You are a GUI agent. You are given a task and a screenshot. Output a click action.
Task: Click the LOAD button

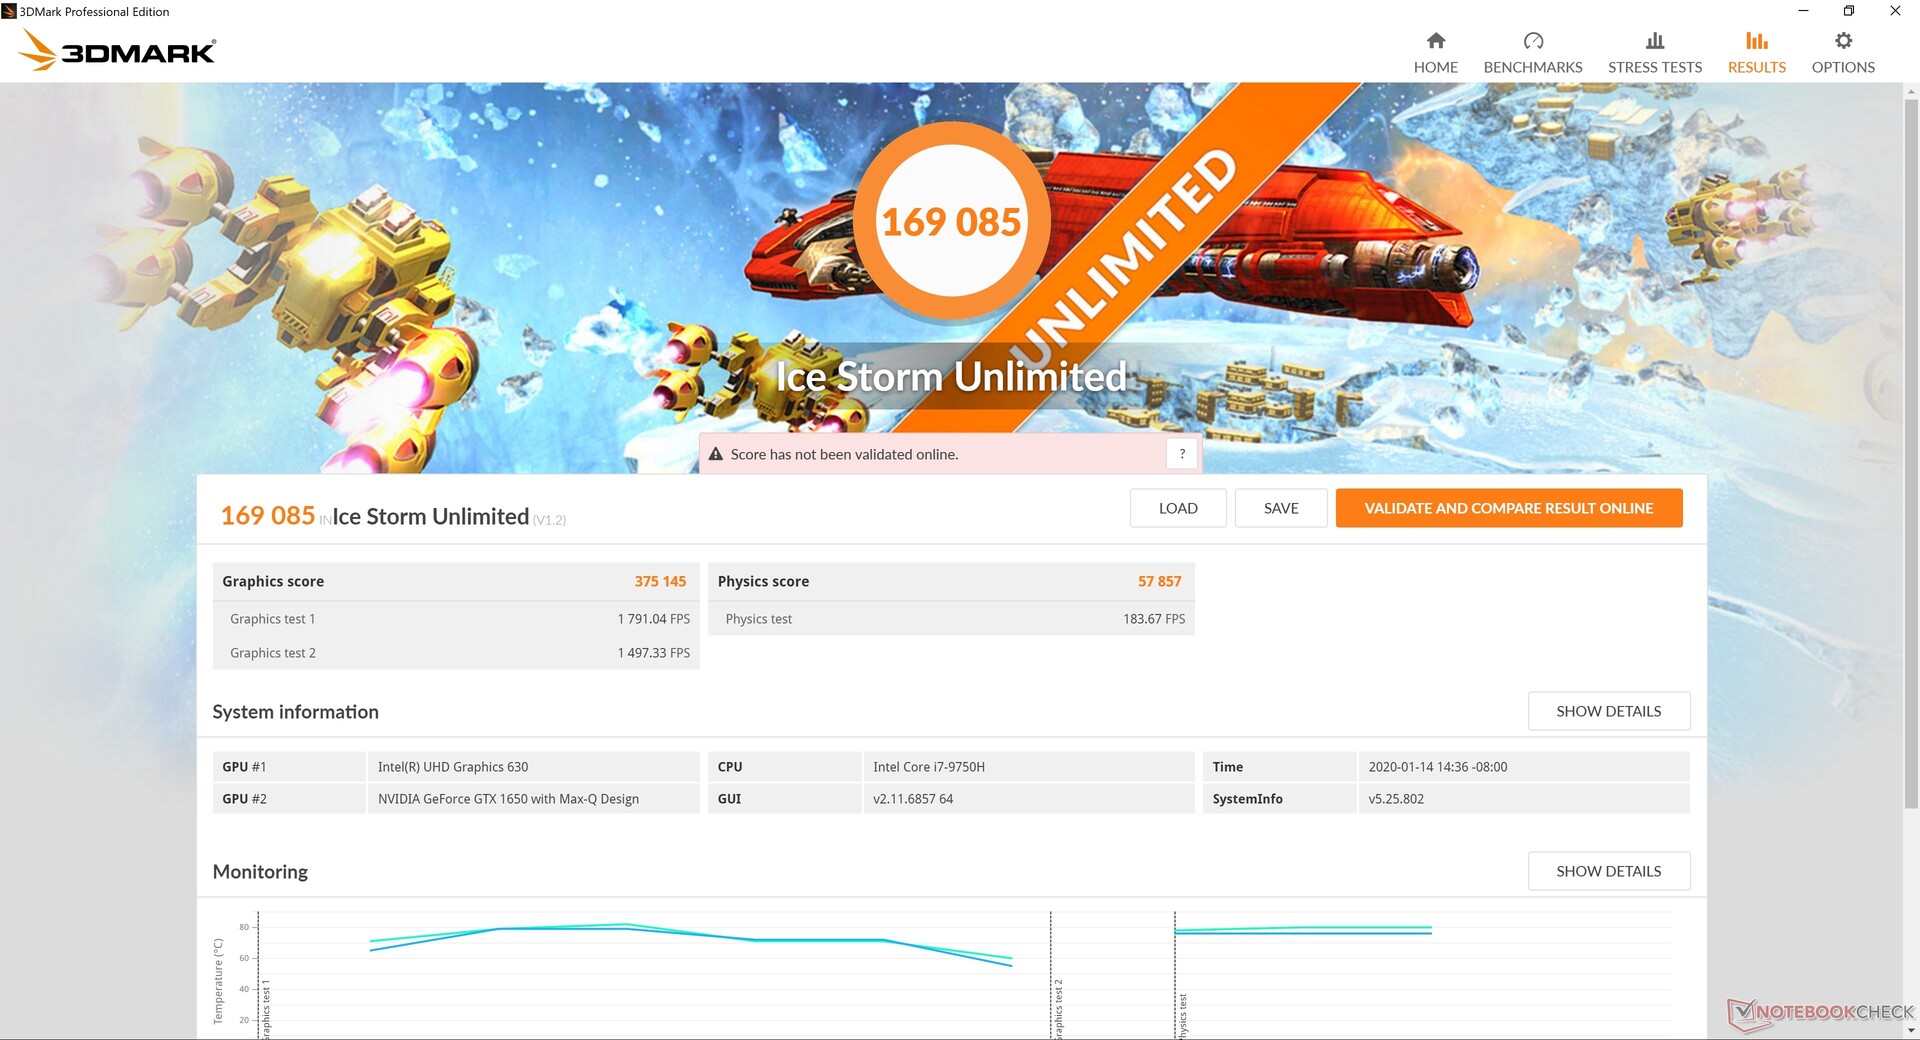[x=1178, y=508]
